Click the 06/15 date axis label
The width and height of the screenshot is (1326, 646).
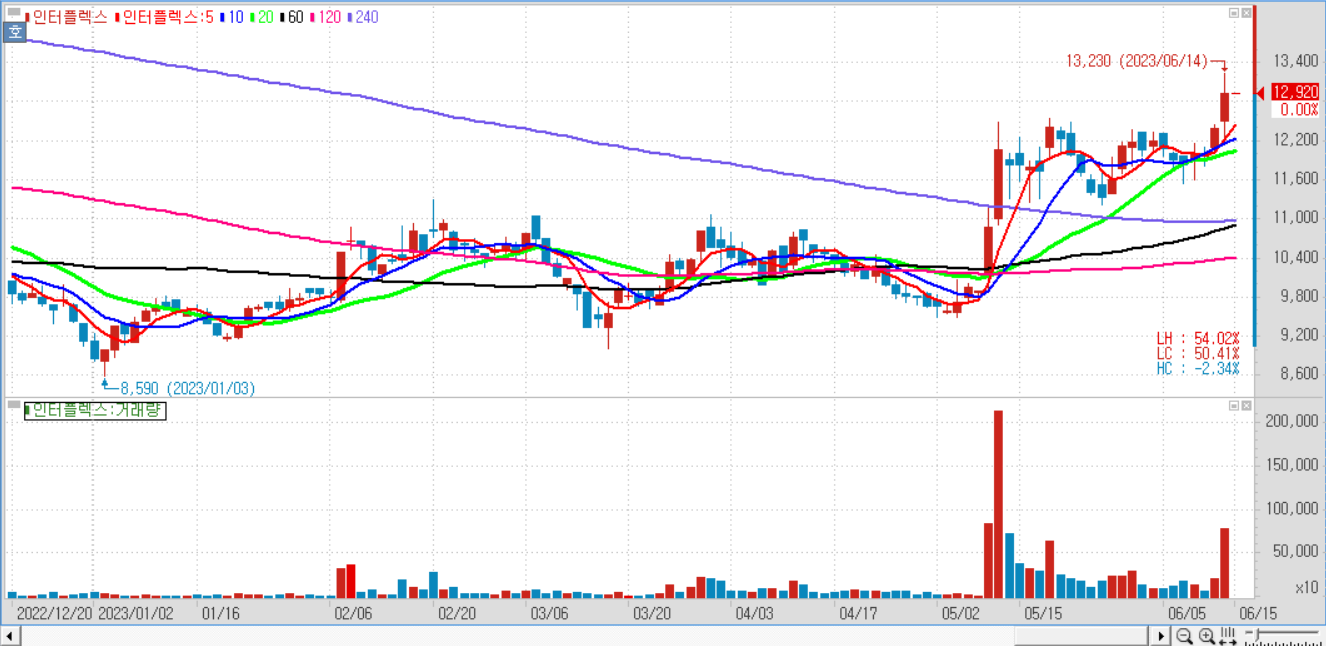tap(1257, 611)
